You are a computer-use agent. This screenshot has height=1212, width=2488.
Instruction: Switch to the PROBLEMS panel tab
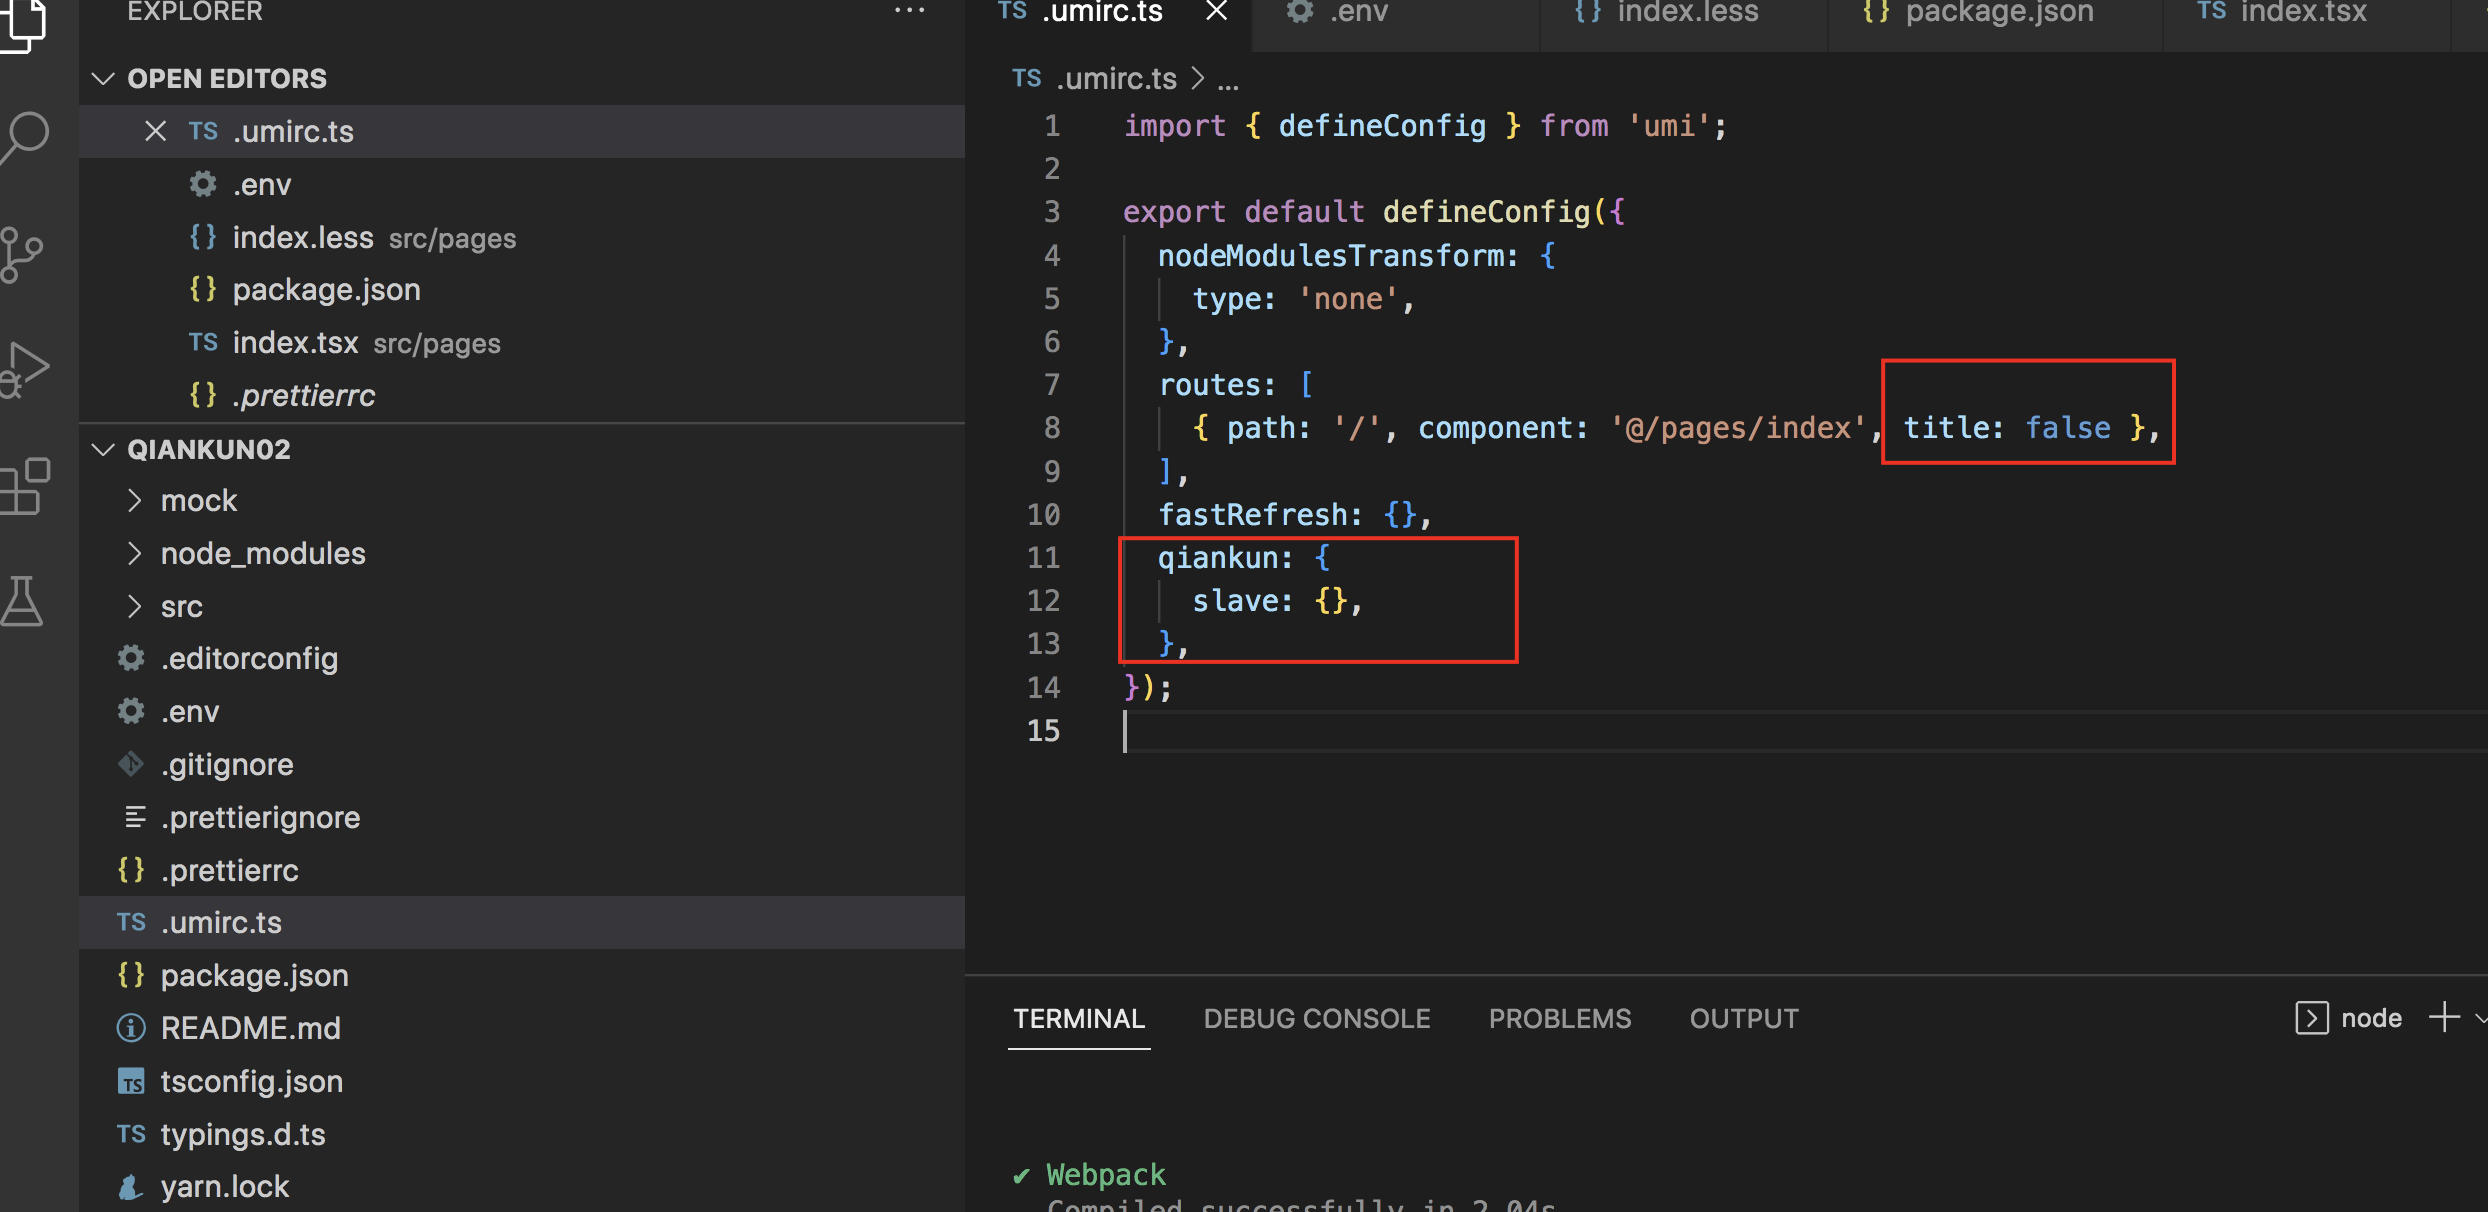pos(1559,1018)
